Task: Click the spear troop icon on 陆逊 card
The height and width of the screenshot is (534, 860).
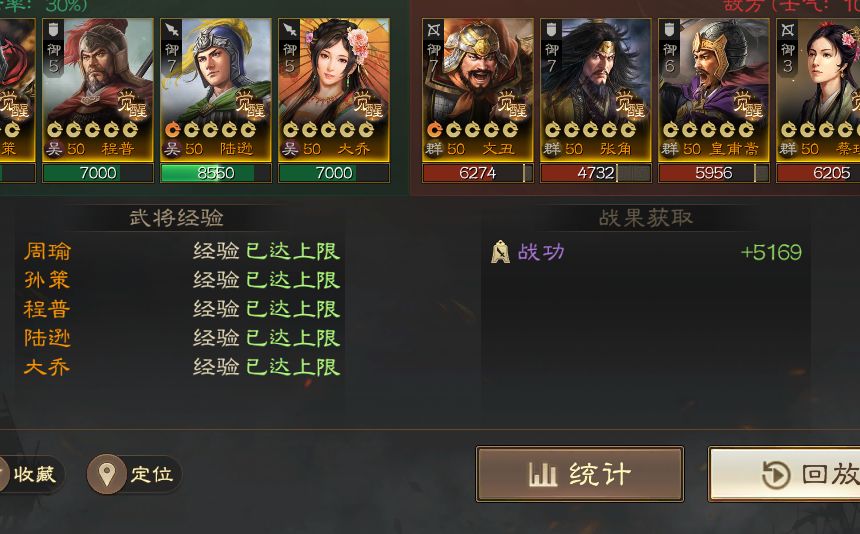Action: tap(172, 30)
